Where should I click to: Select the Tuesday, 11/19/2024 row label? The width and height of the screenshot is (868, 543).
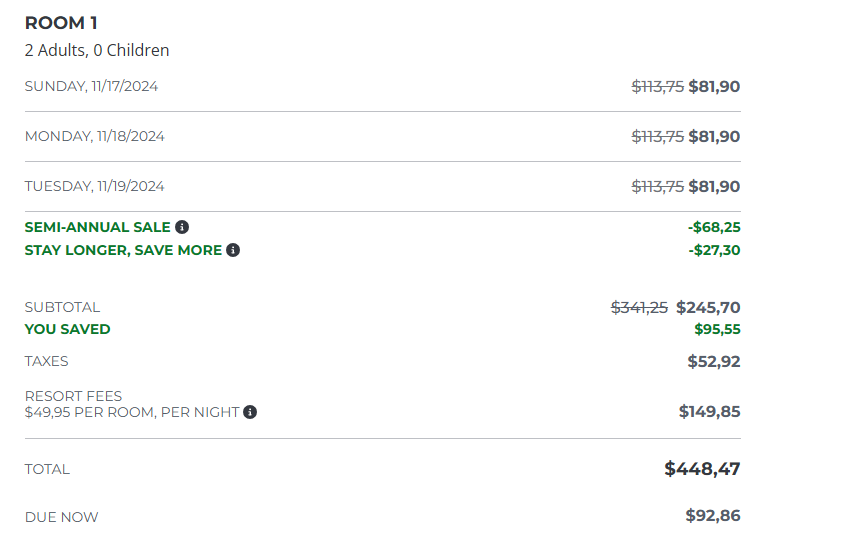(95, 186)
